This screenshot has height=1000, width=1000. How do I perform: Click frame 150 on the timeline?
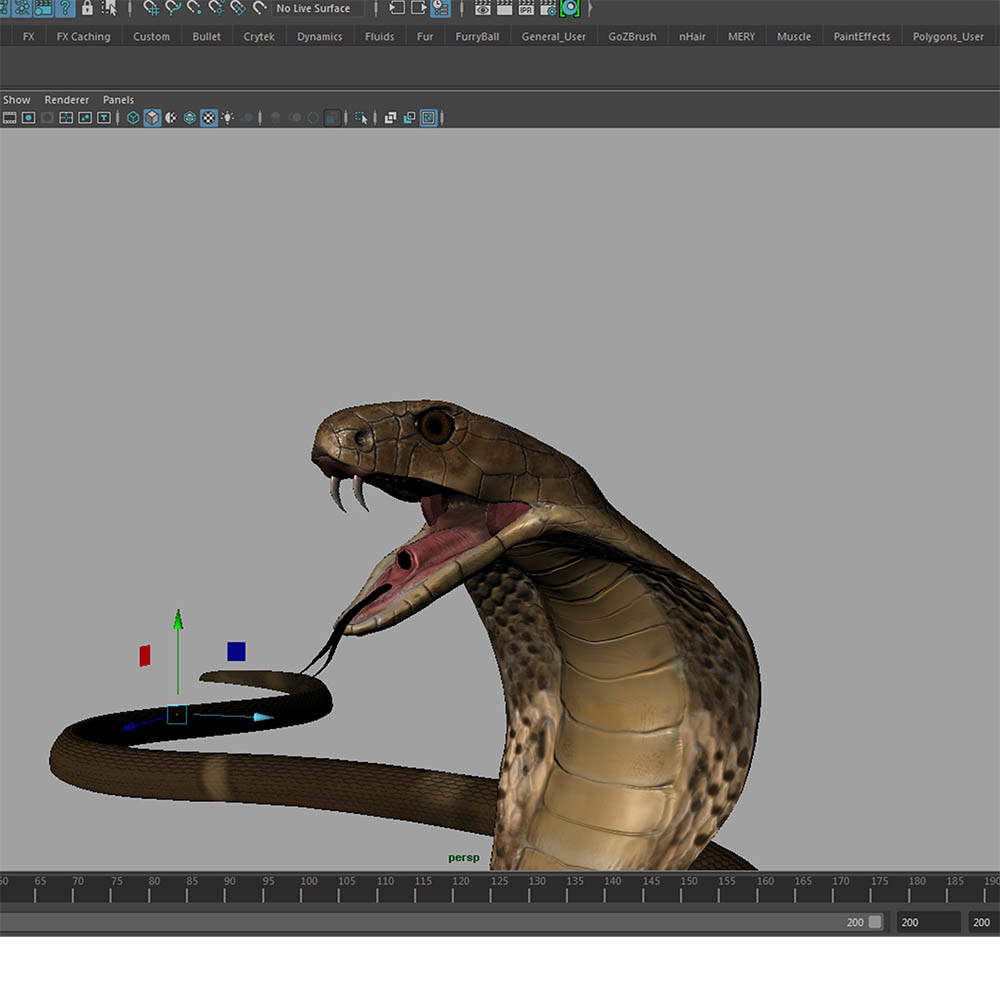[x=689, y=881]
